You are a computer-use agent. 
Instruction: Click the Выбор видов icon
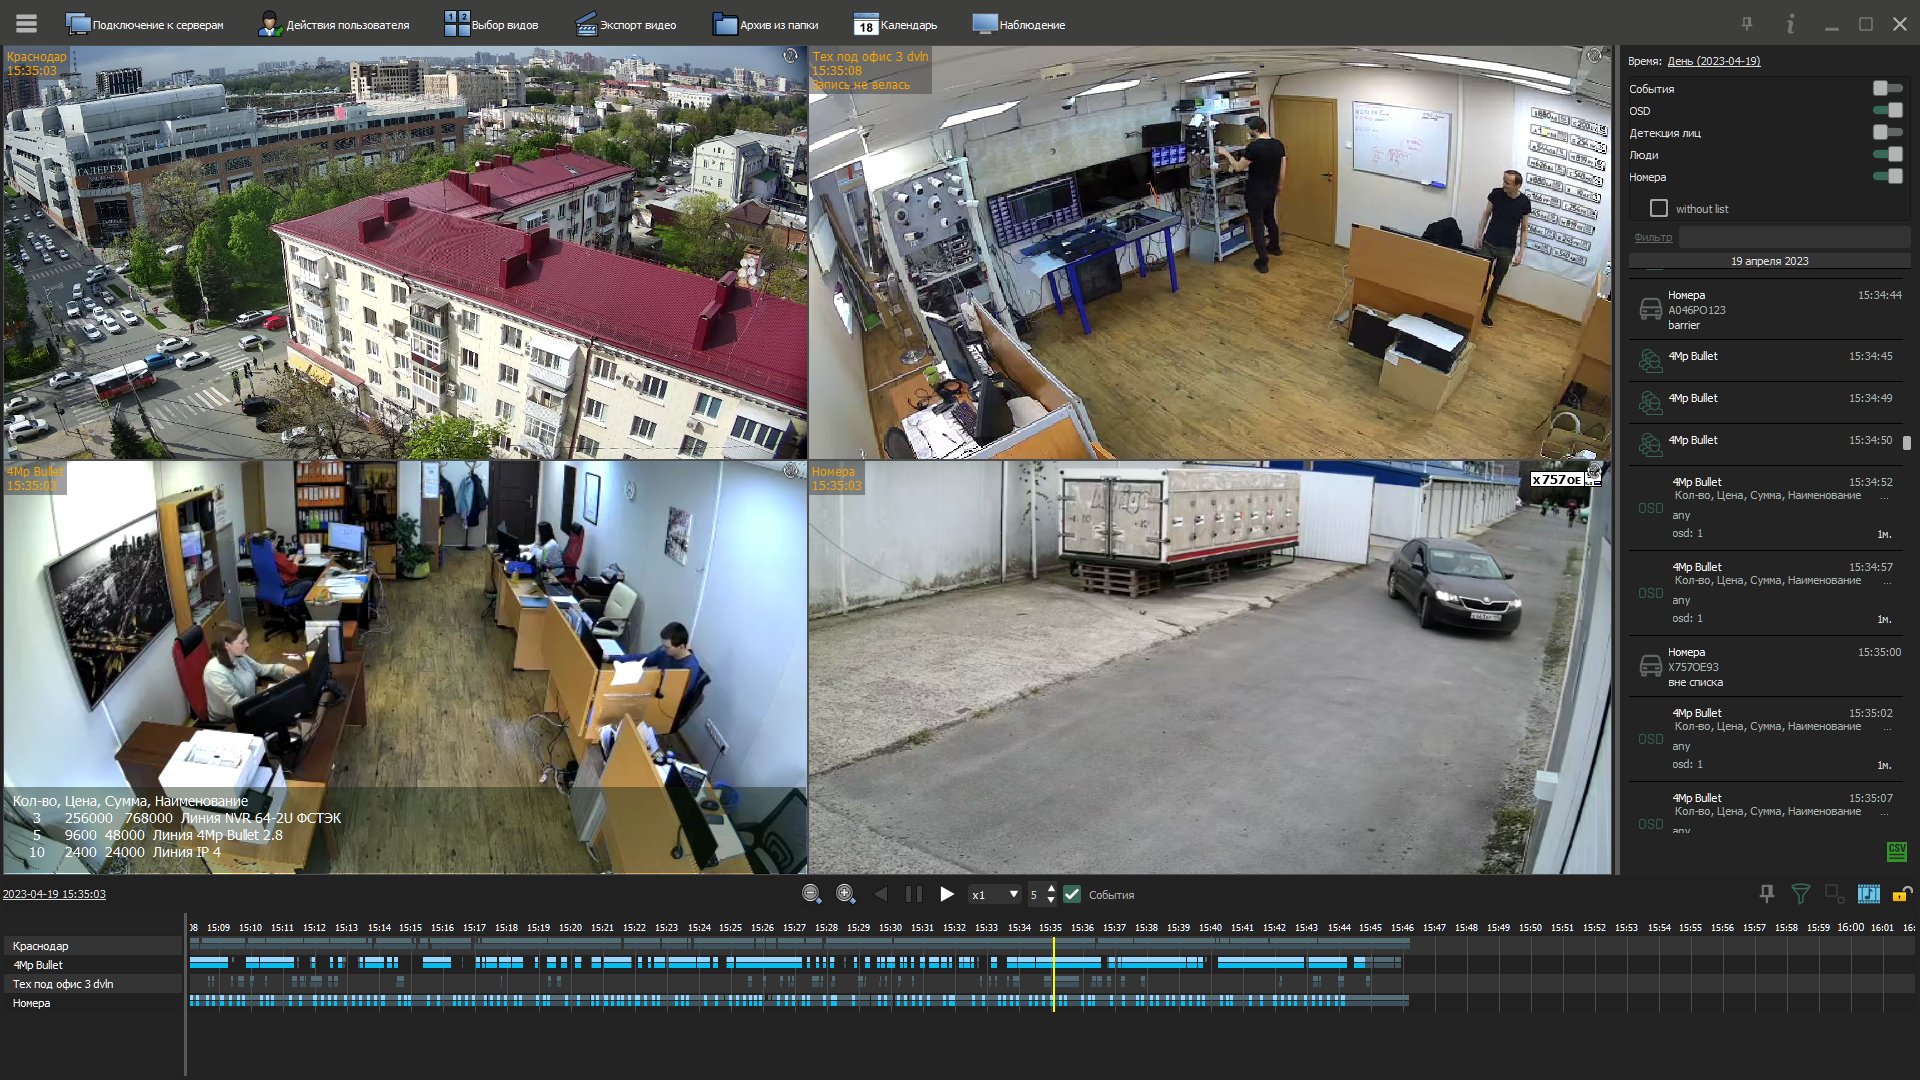coord(458,24)
